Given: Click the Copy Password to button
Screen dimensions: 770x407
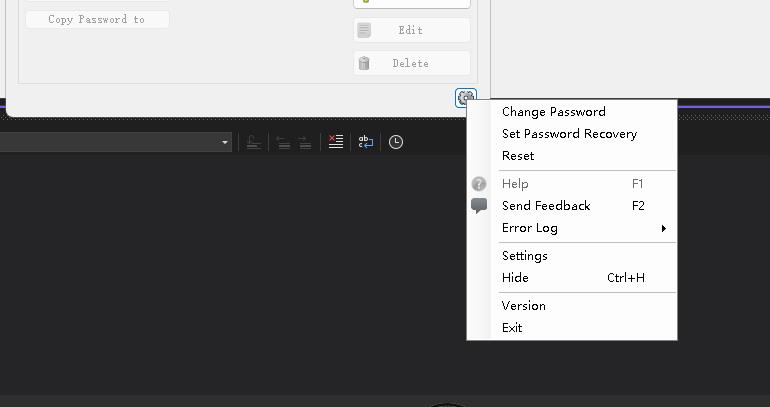Looking at the screenshot, I should 97,20.
